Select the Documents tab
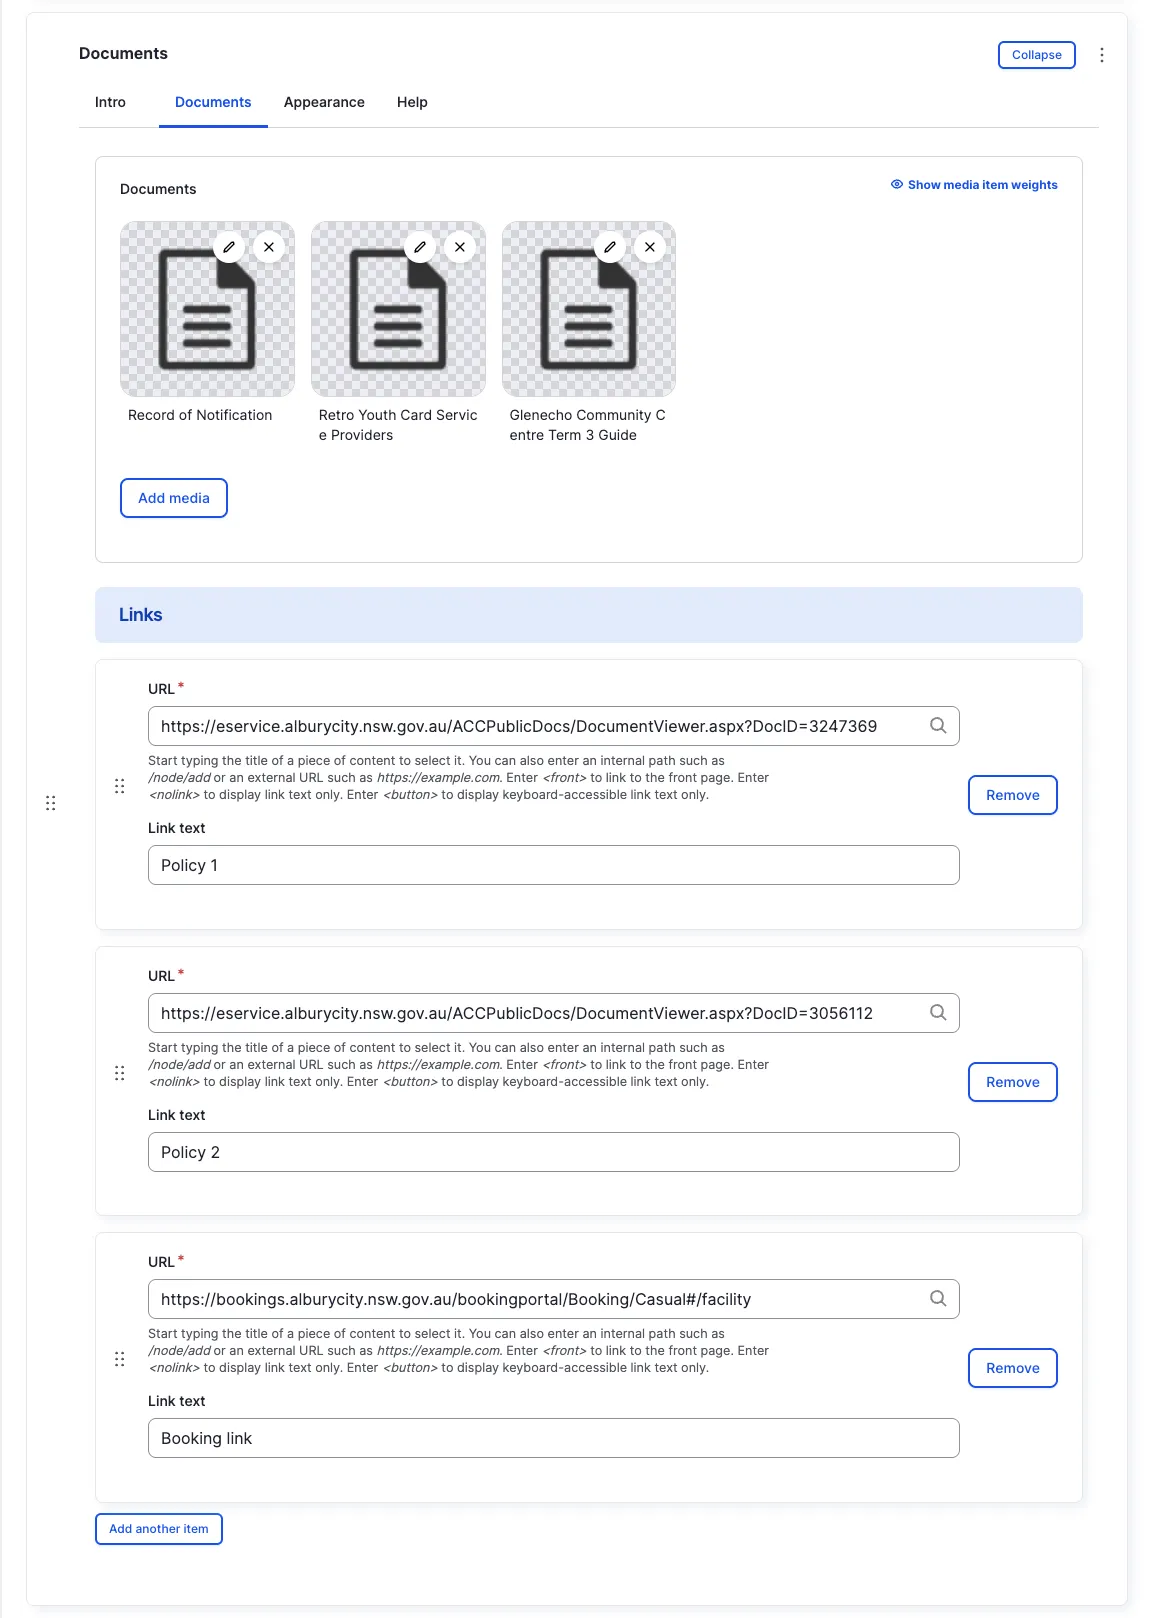 [x=213, y=102]
